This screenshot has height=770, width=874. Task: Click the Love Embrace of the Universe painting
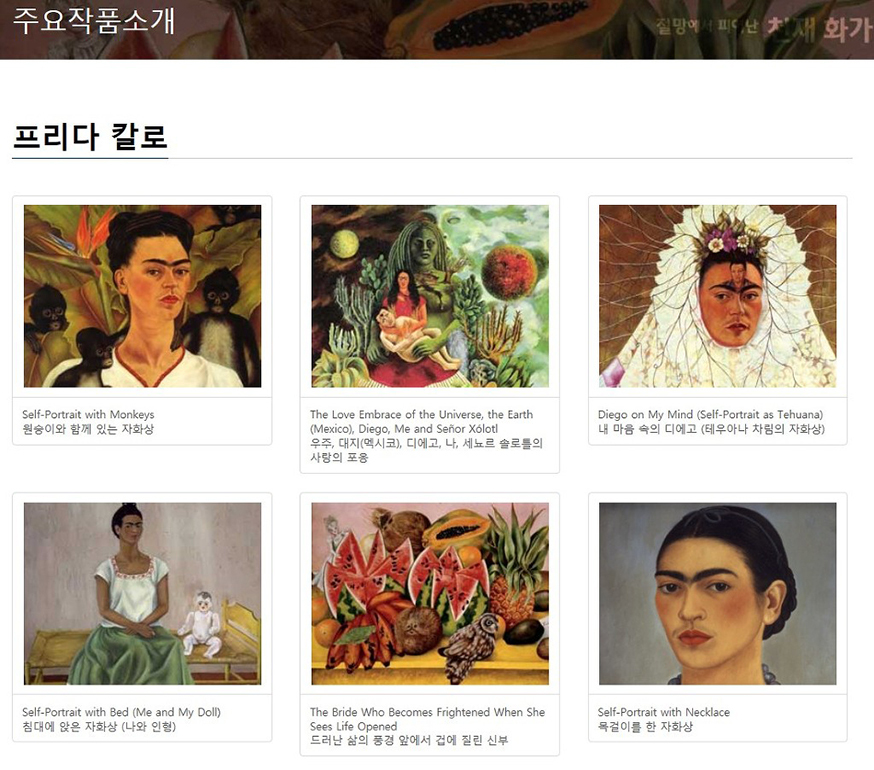pos(430,296)
